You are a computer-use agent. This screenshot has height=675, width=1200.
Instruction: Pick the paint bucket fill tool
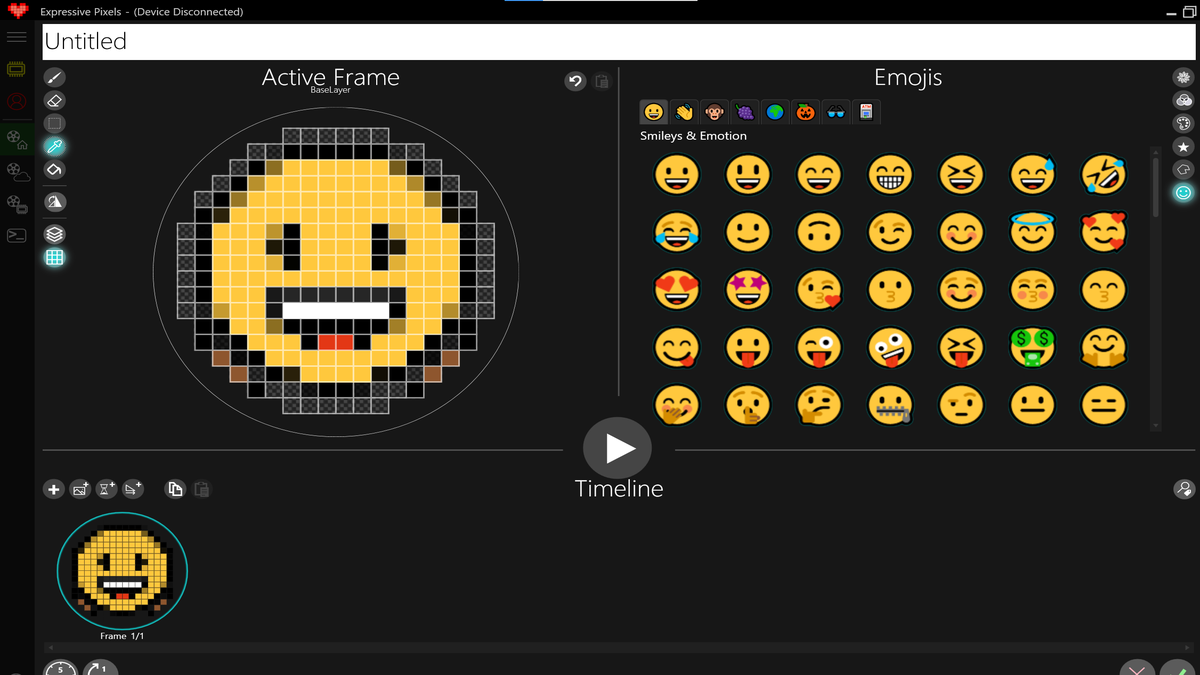[55, 170]
